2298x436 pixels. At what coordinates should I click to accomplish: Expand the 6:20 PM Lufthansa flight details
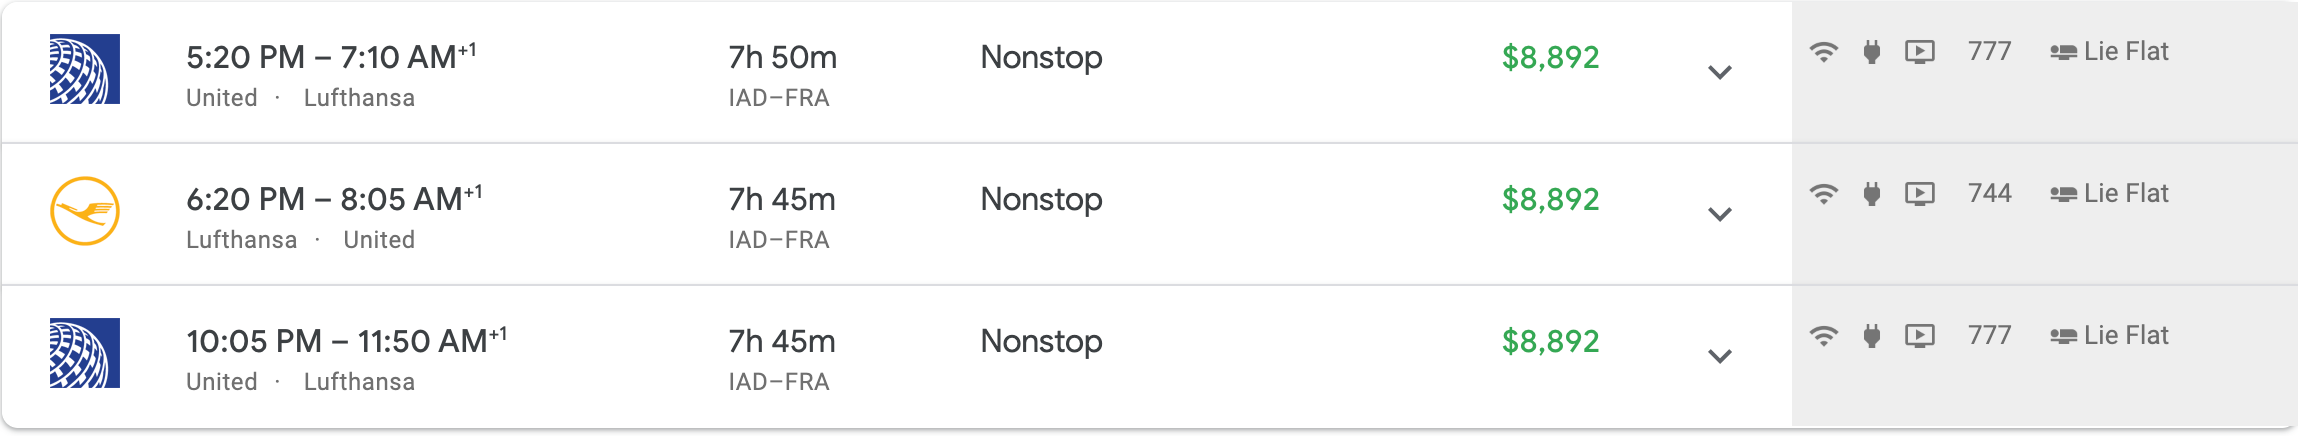(1719, 214)
